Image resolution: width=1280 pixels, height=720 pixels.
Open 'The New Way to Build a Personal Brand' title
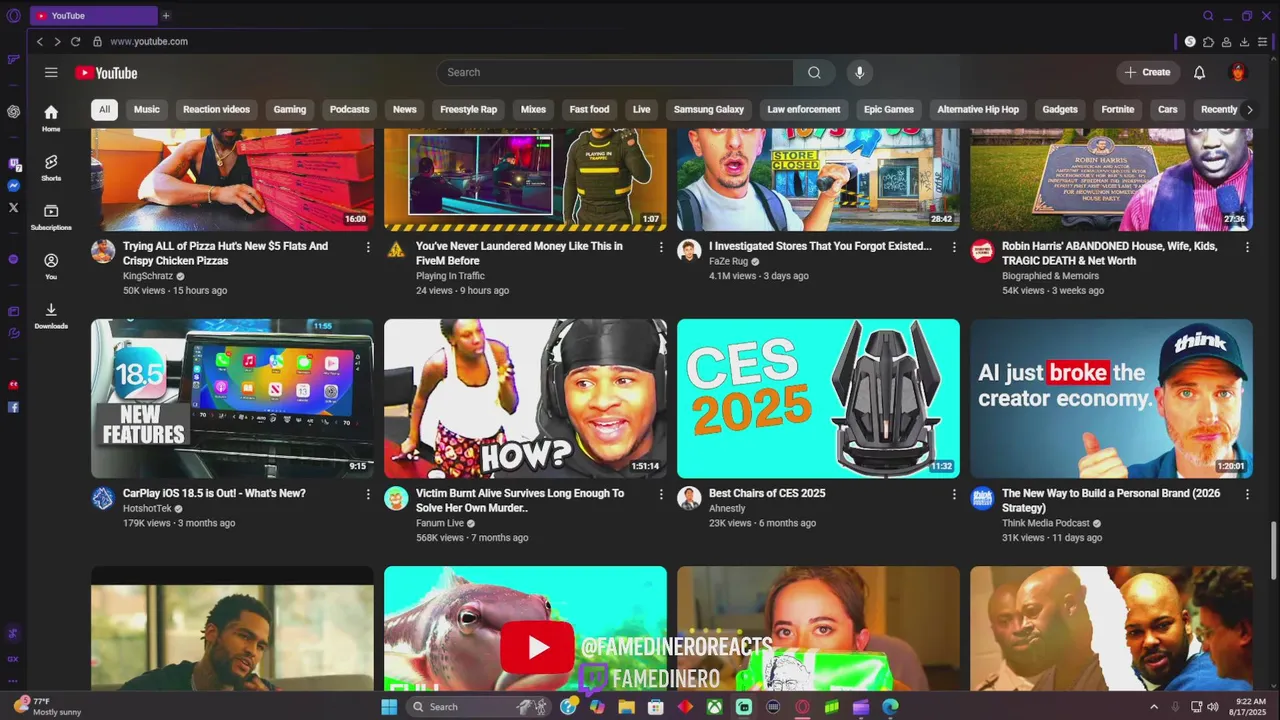1111,500
